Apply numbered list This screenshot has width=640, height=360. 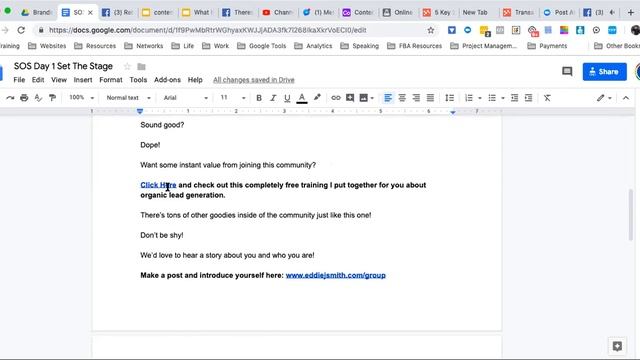[x=469, y=98]
